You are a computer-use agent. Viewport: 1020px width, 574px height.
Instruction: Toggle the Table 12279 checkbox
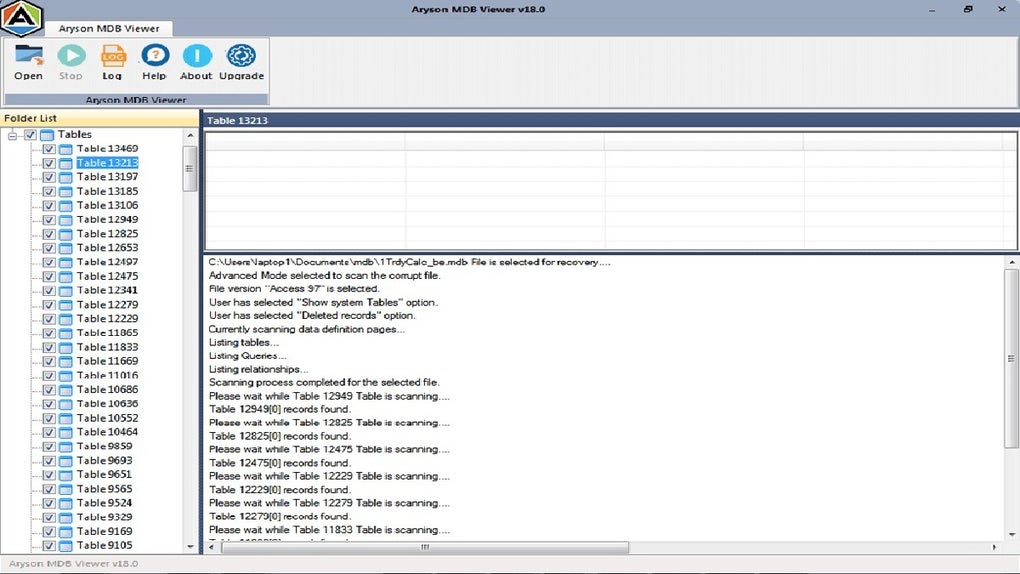(x=49, y=305)
